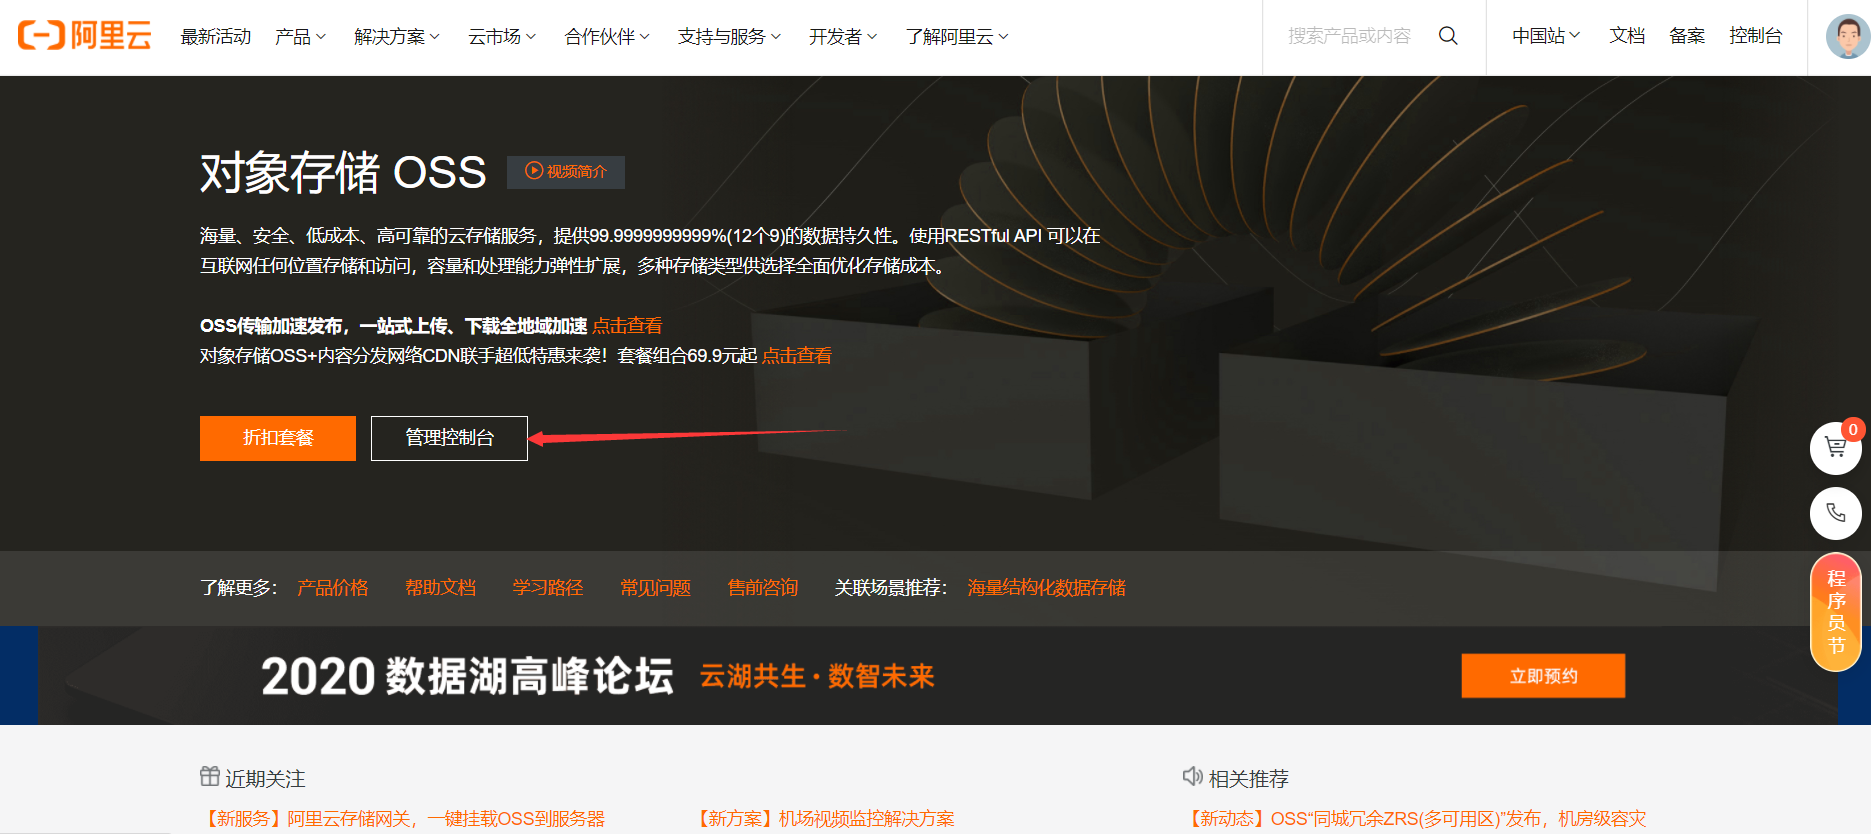The image size is (1871, 834).
Task: Open the 海量结构化数据存储 link
Action: [x=1047, y=588]
